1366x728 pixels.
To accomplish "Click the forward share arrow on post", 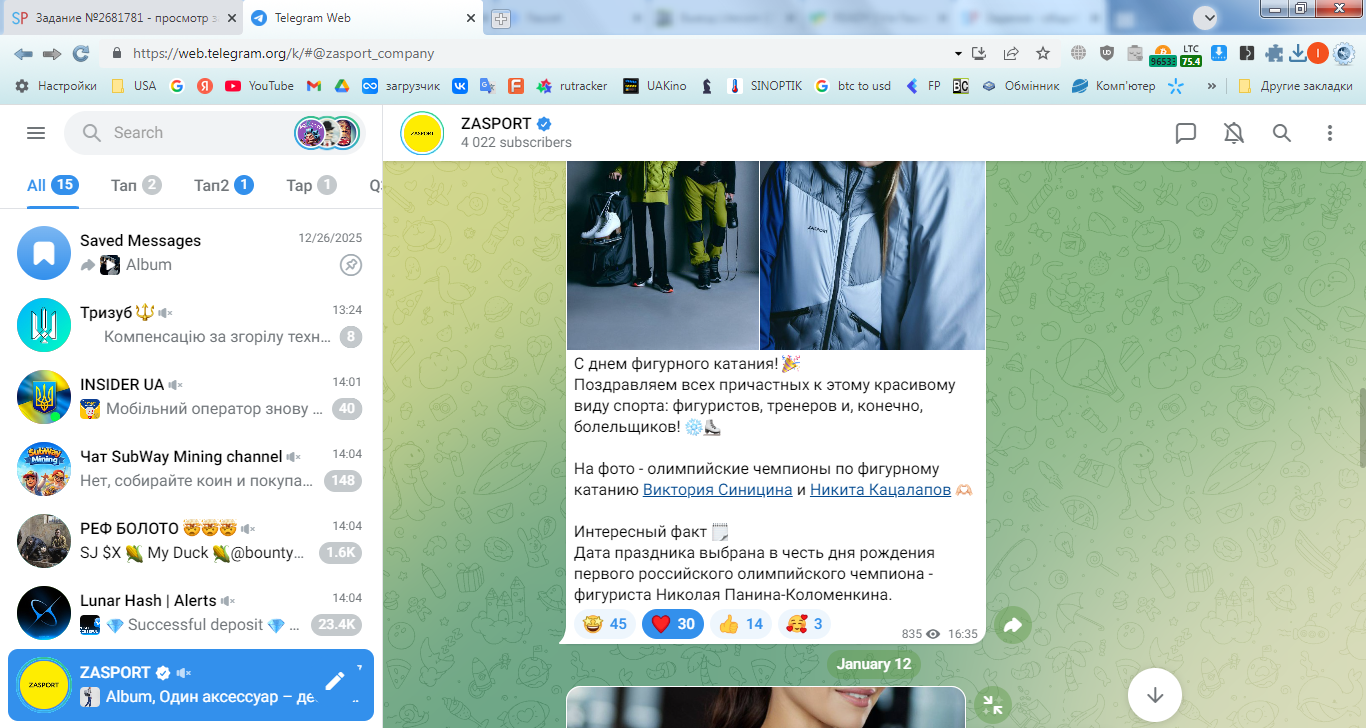I will (x=1012, y=625).
